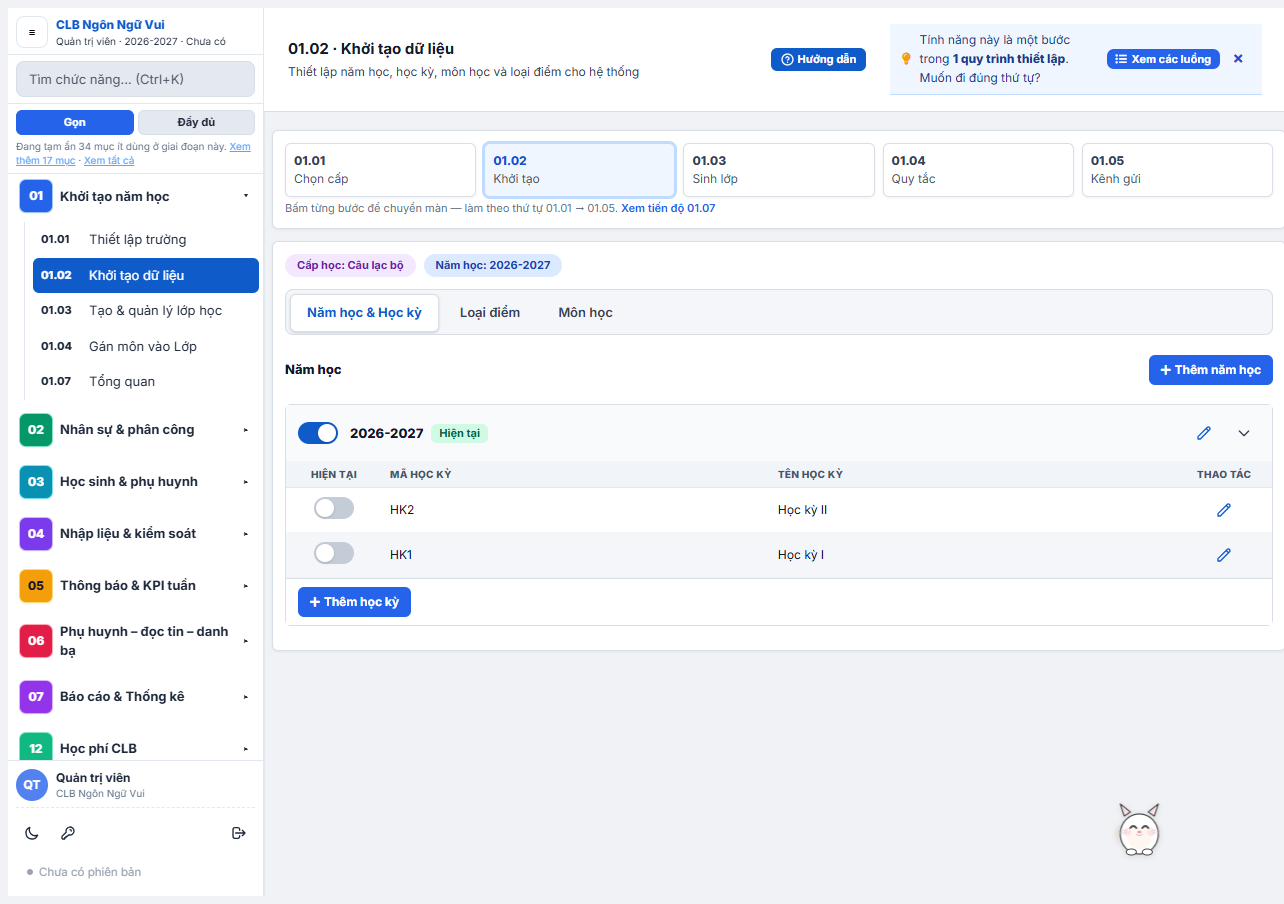Open step 01.04 Quy tắc
Screen dimensions: 1284x904
click(978, 170)
